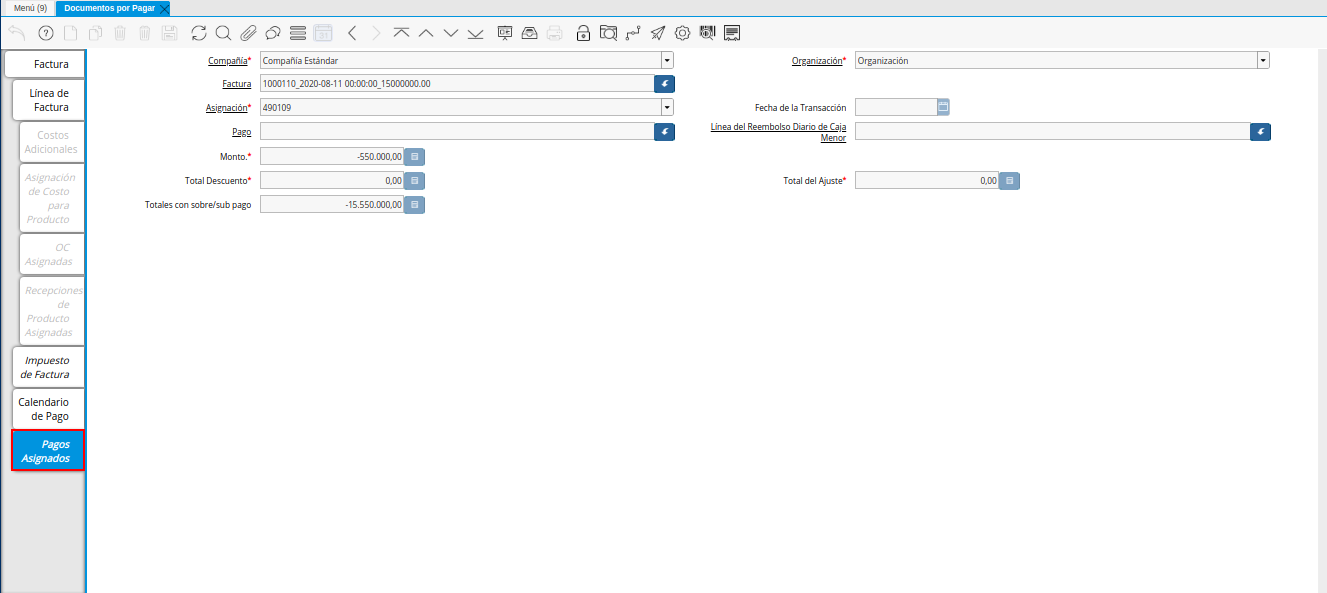
Task: Open the Active Workflows icon
Action: coord(632,33)
